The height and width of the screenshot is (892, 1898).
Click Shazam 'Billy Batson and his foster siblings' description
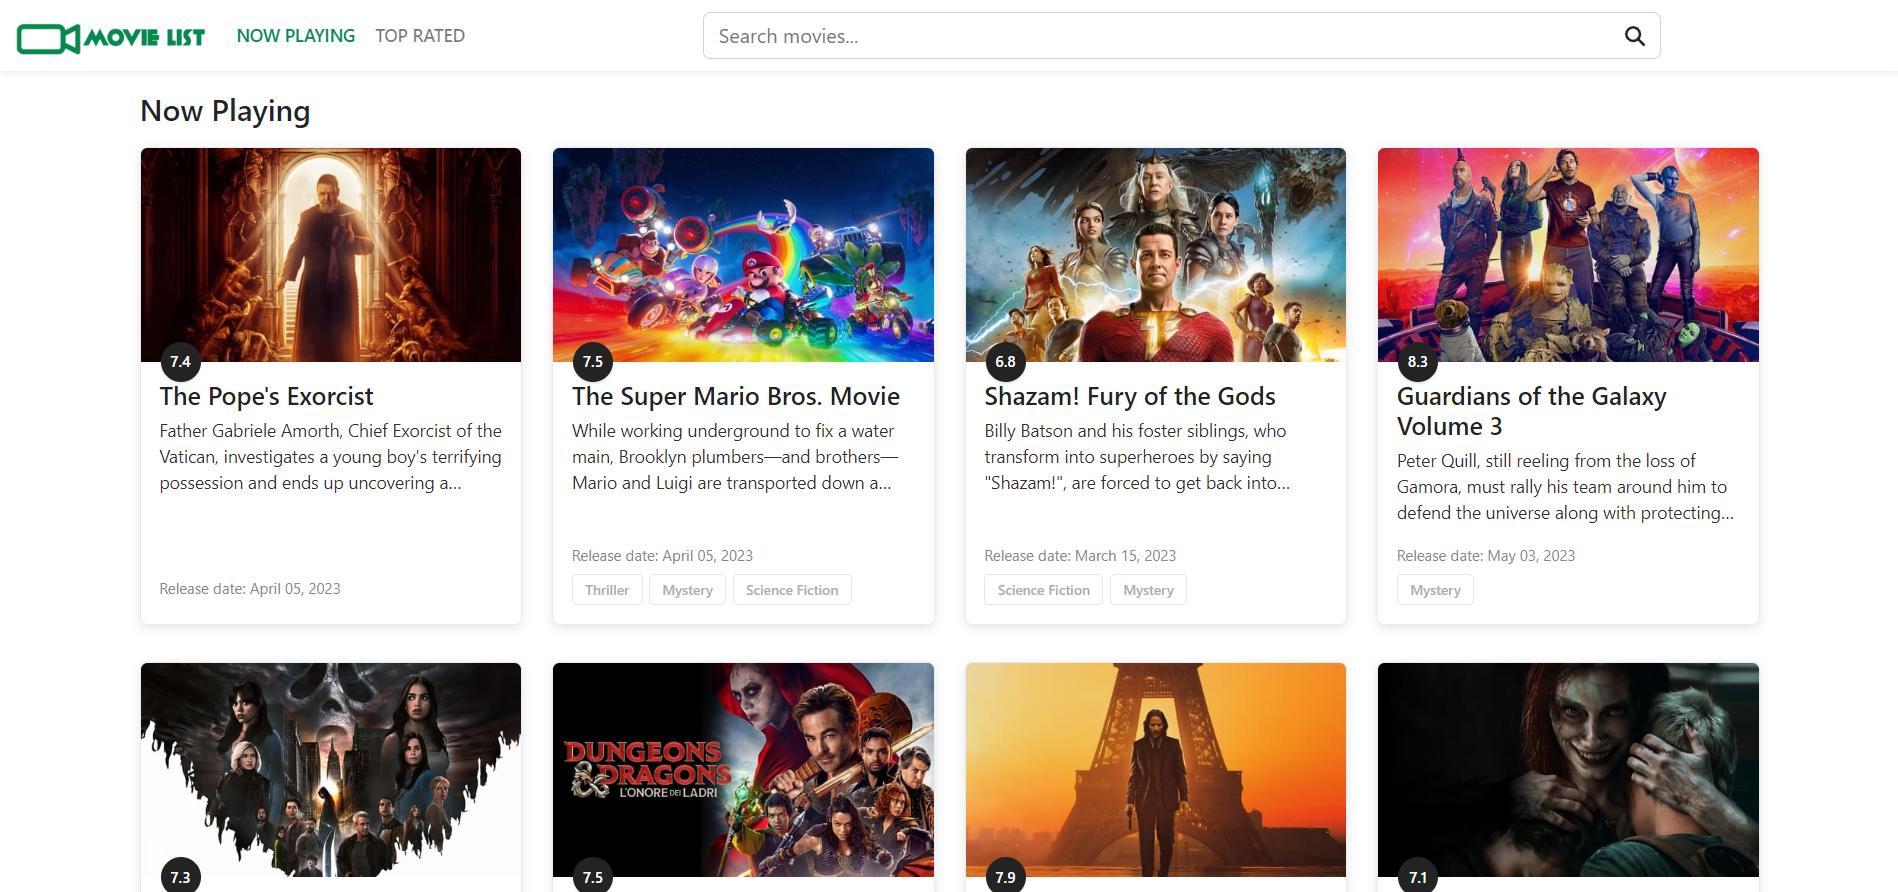tap(1137, 457)
